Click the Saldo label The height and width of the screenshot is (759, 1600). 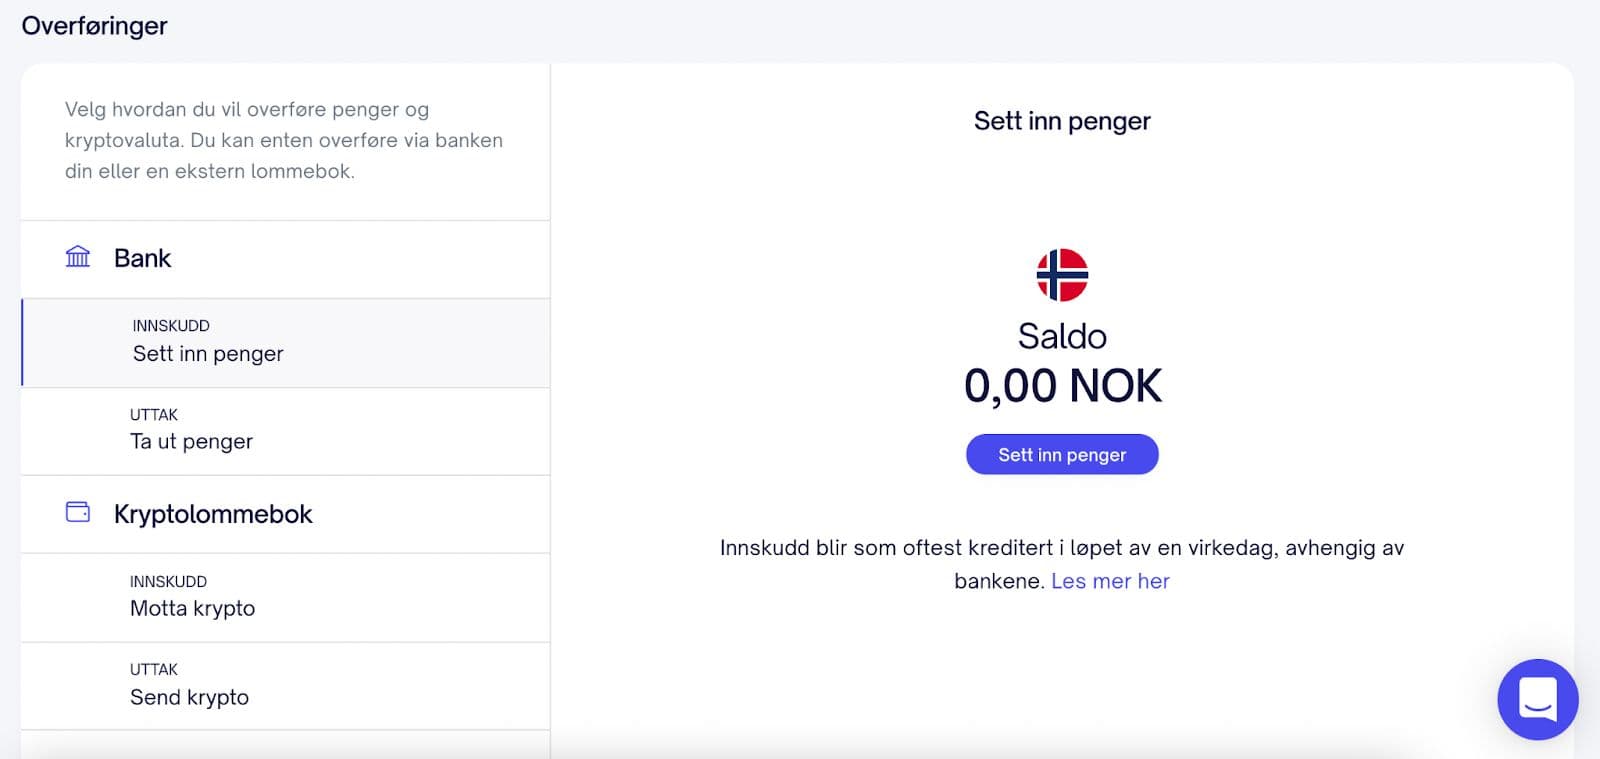[x=1062, y=336]
